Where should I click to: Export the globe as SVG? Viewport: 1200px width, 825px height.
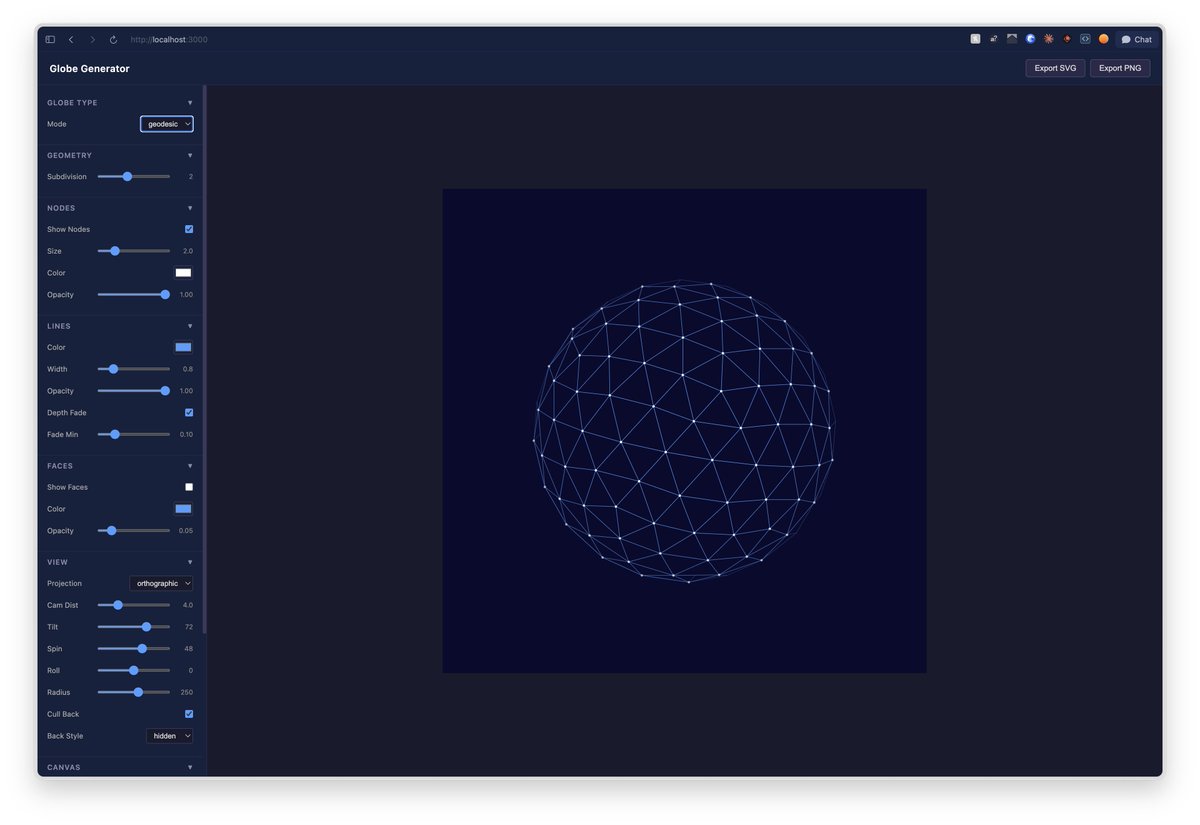pyautogui.click(x=1055, y=68)
